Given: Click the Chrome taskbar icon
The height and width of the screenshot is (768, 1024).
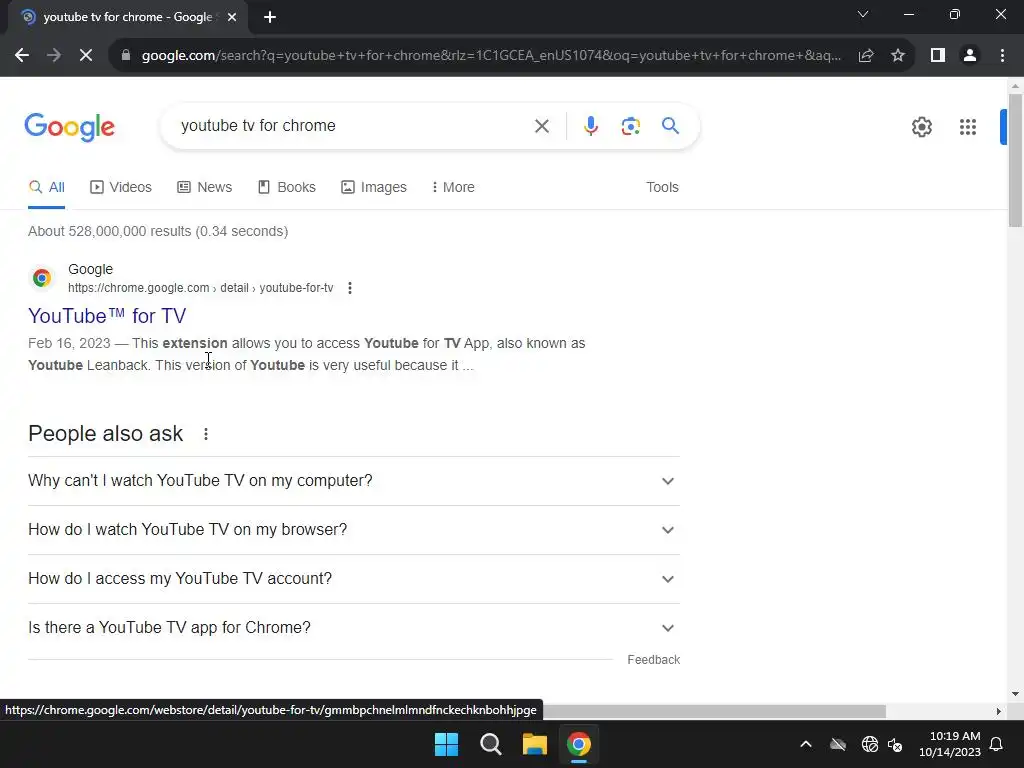Looking at the screenshot, I should click(579, 744).
